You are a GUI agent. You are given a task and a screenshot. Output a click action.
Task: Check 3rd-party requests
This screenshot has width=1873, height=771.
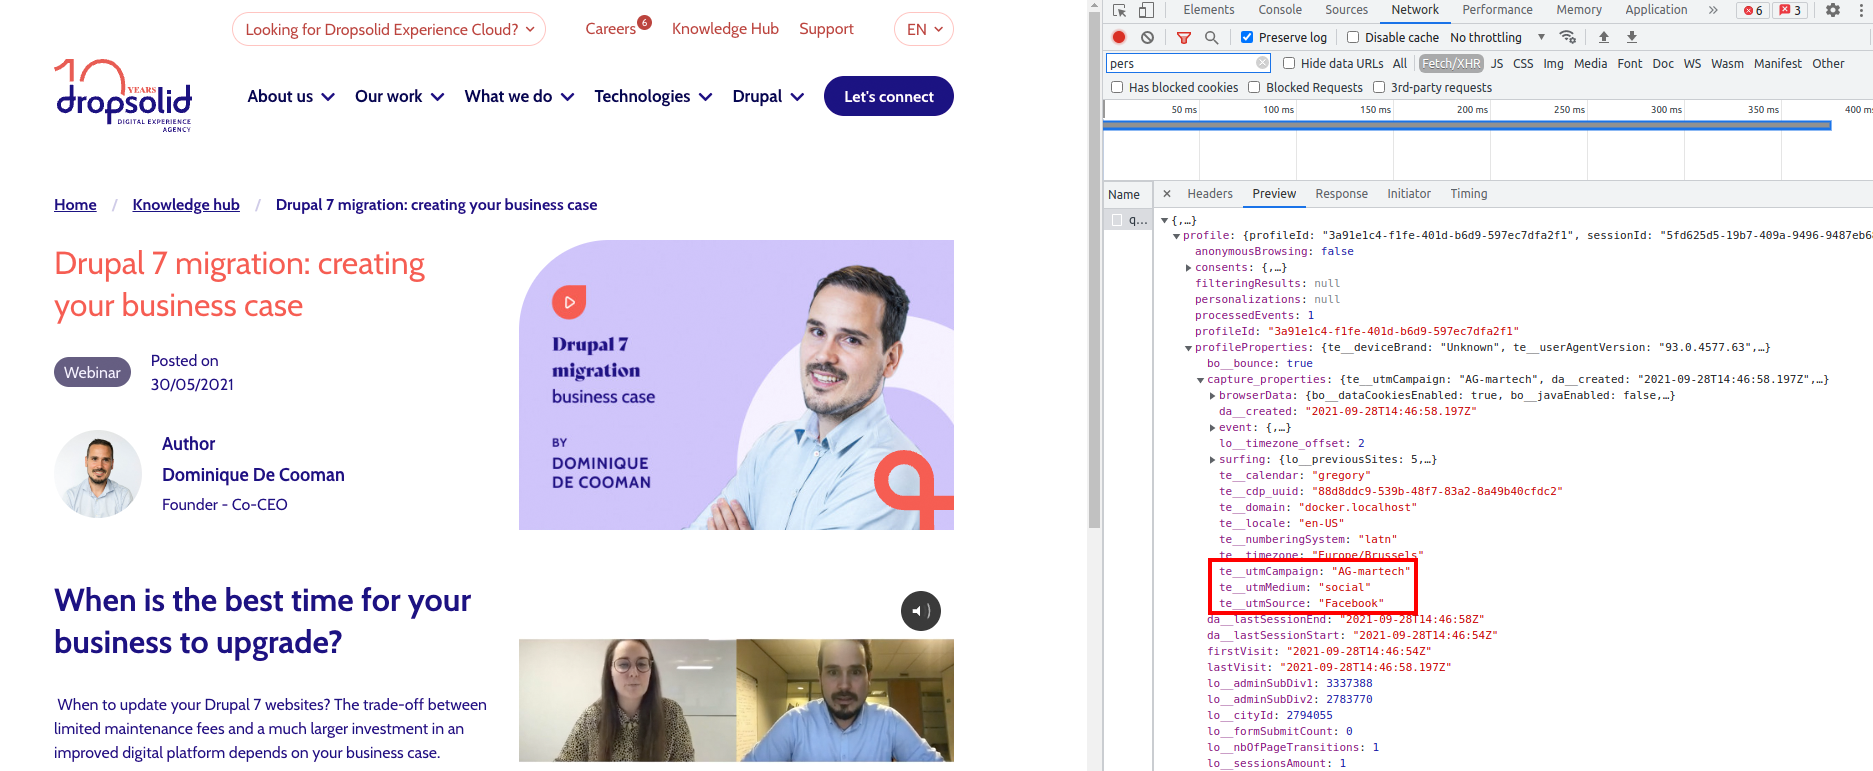(1379, 87)
